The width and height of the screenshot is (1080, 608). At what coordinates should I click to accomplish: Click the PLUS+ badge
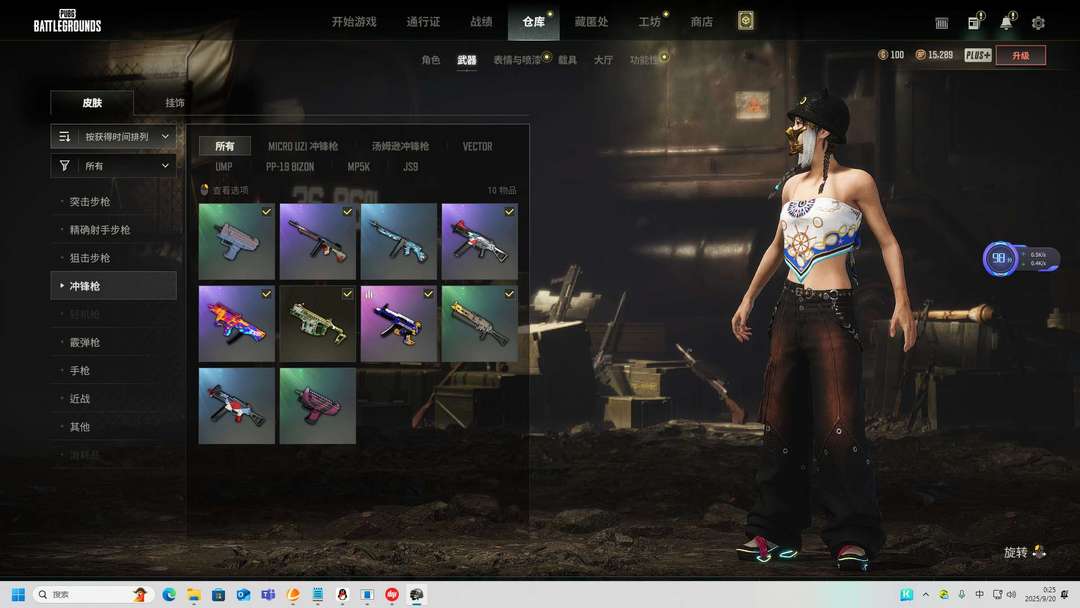point(977,55)
